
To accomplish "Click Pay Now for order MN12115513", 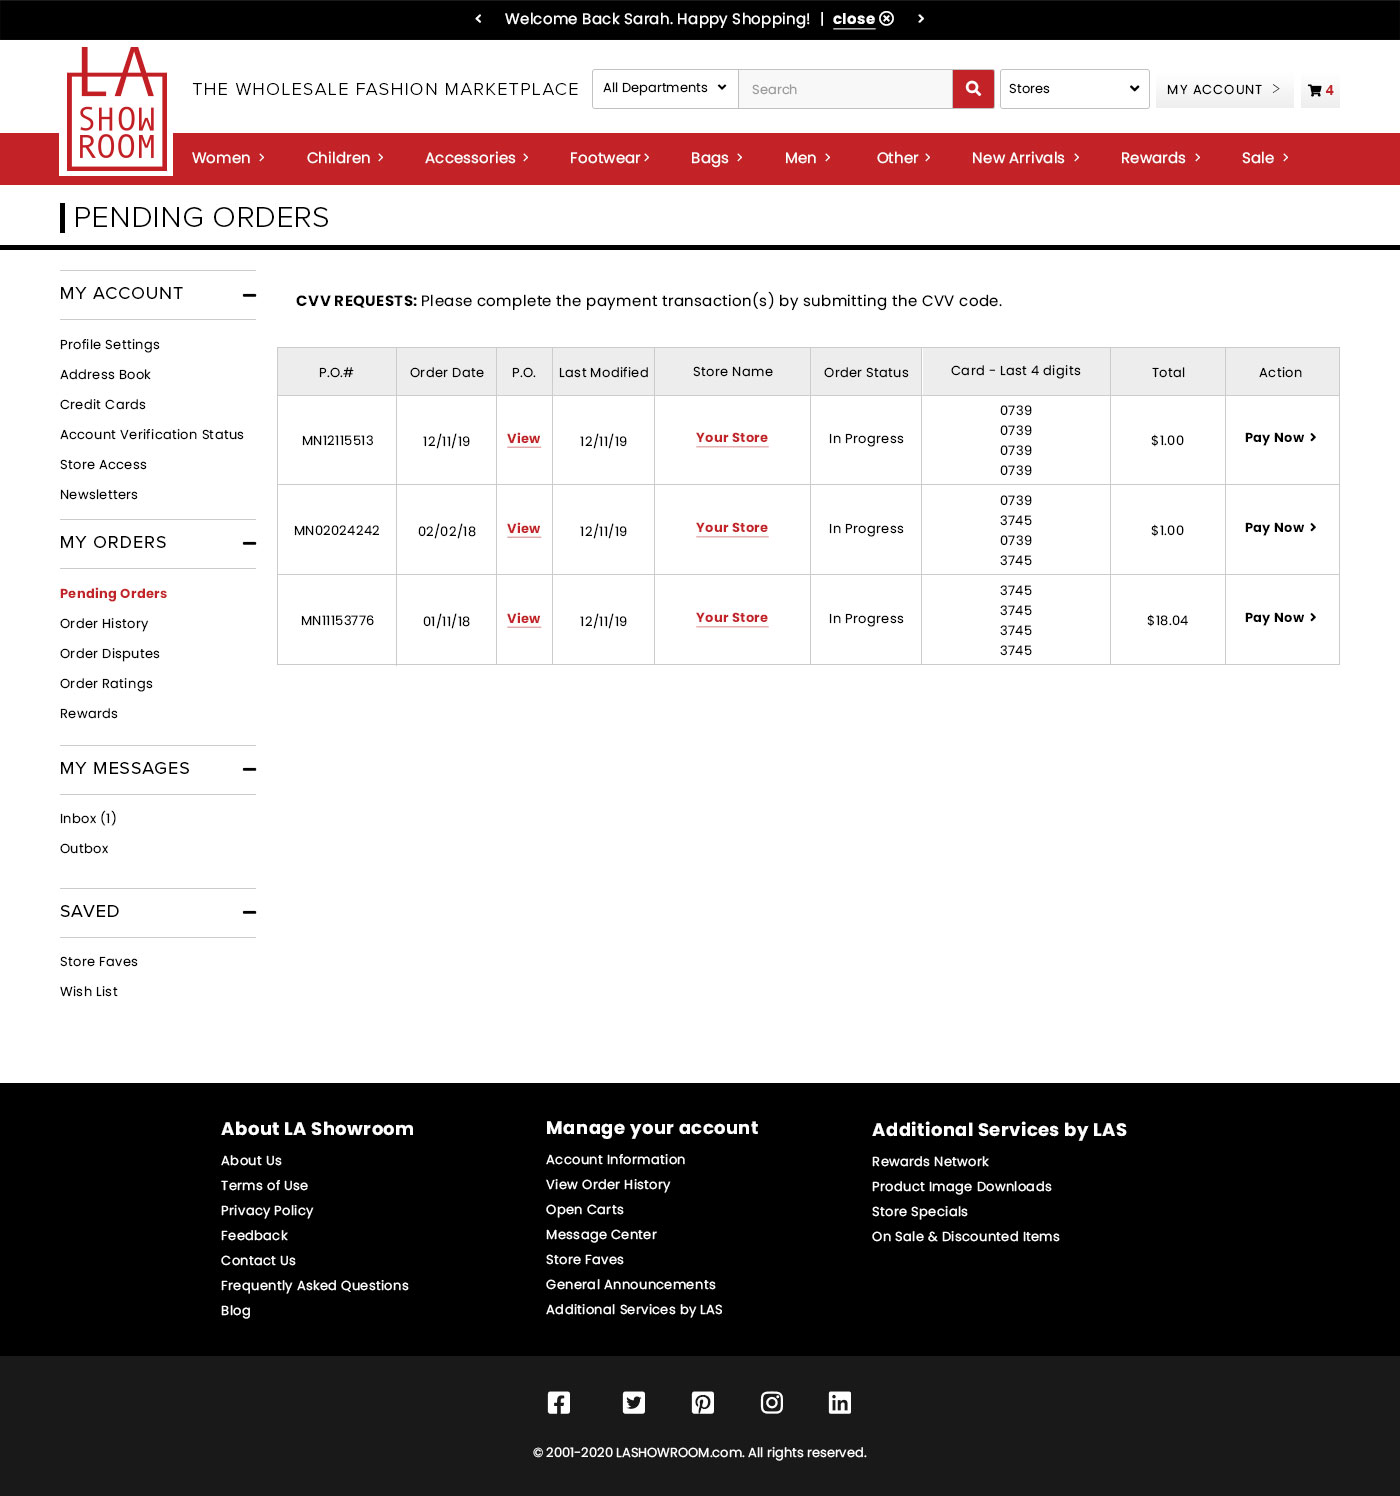I will (1280, 438).
